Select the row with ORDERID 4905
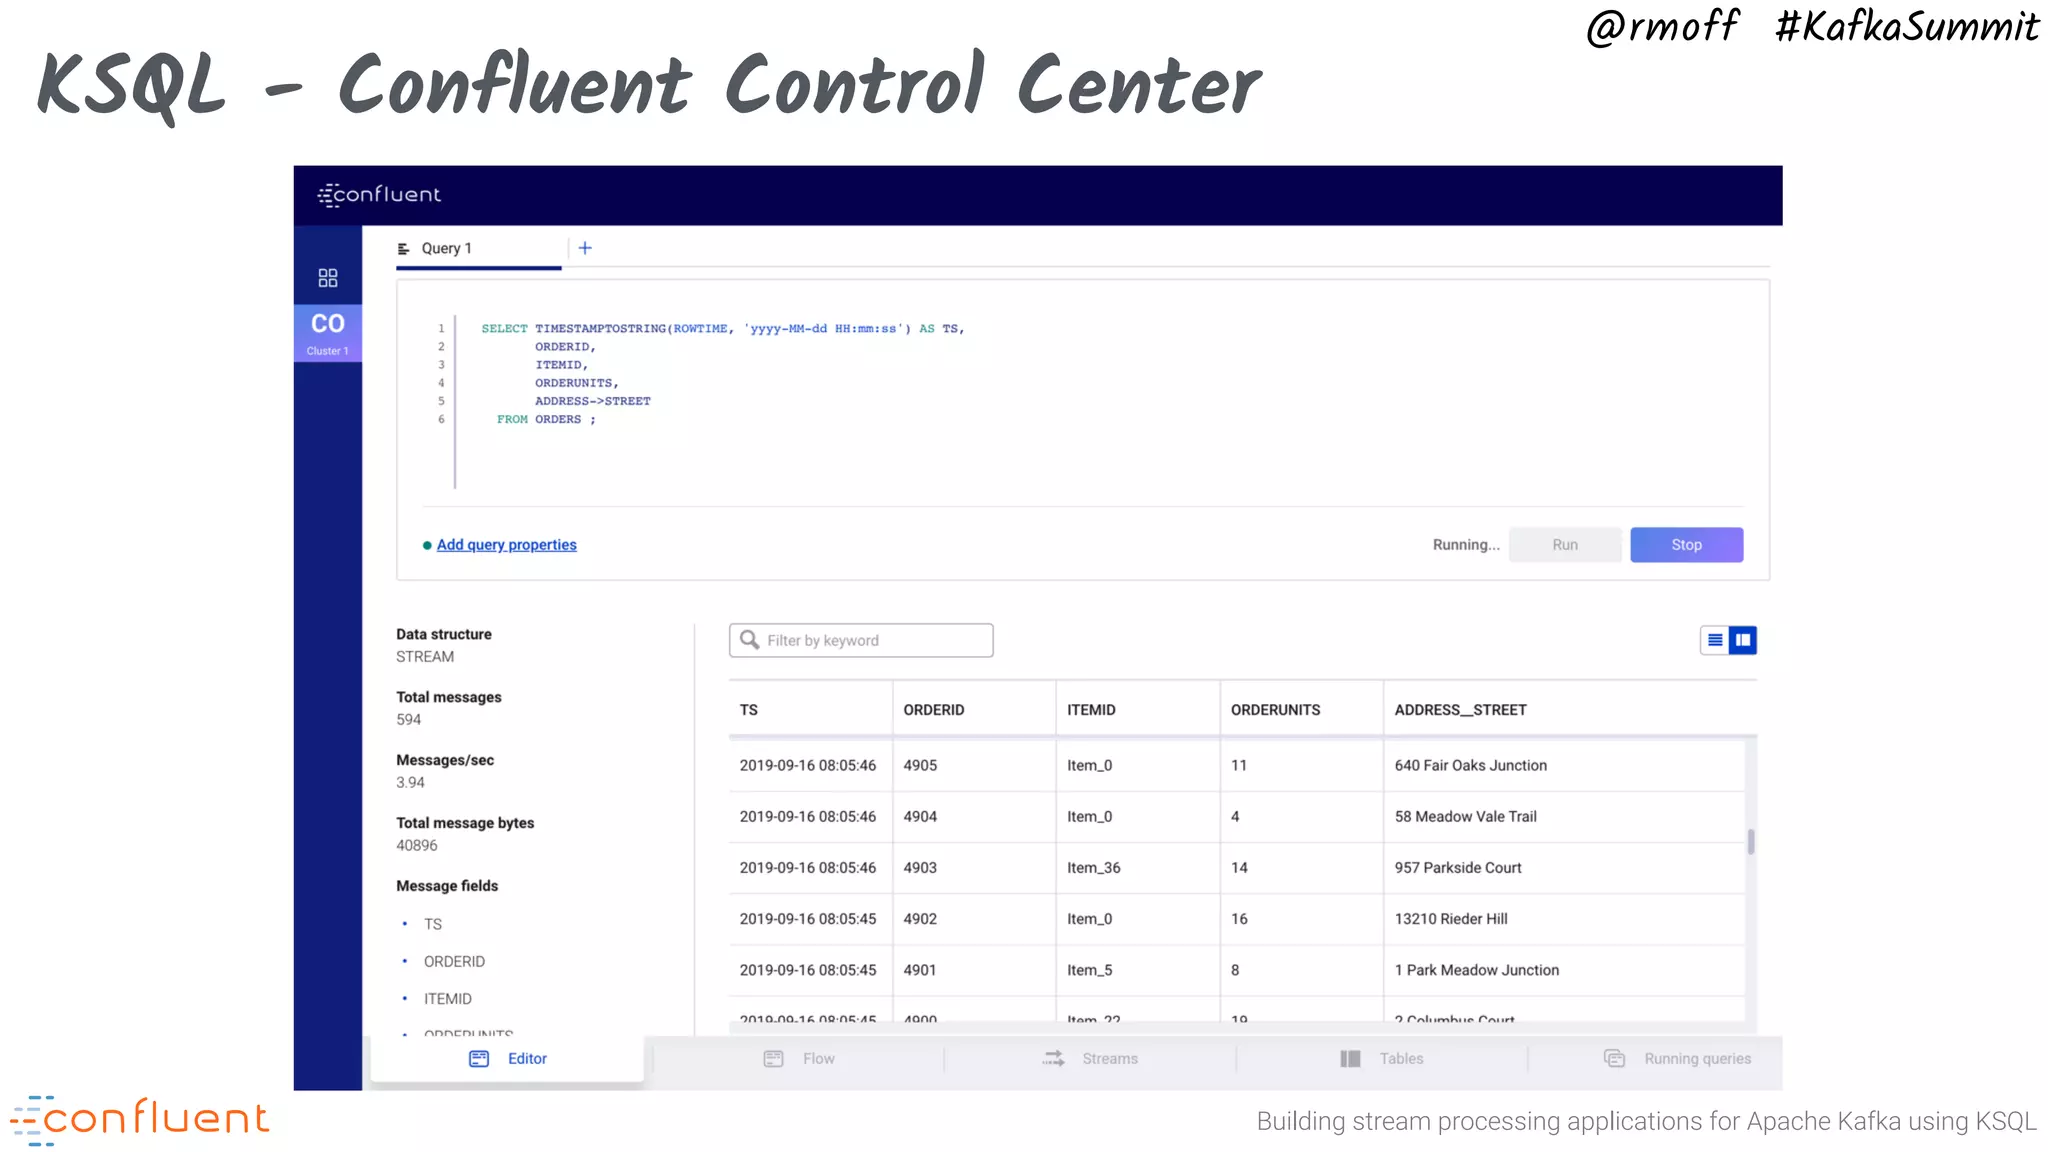This screenshot has width=2048, height=1152. (x=1237, y=765)
